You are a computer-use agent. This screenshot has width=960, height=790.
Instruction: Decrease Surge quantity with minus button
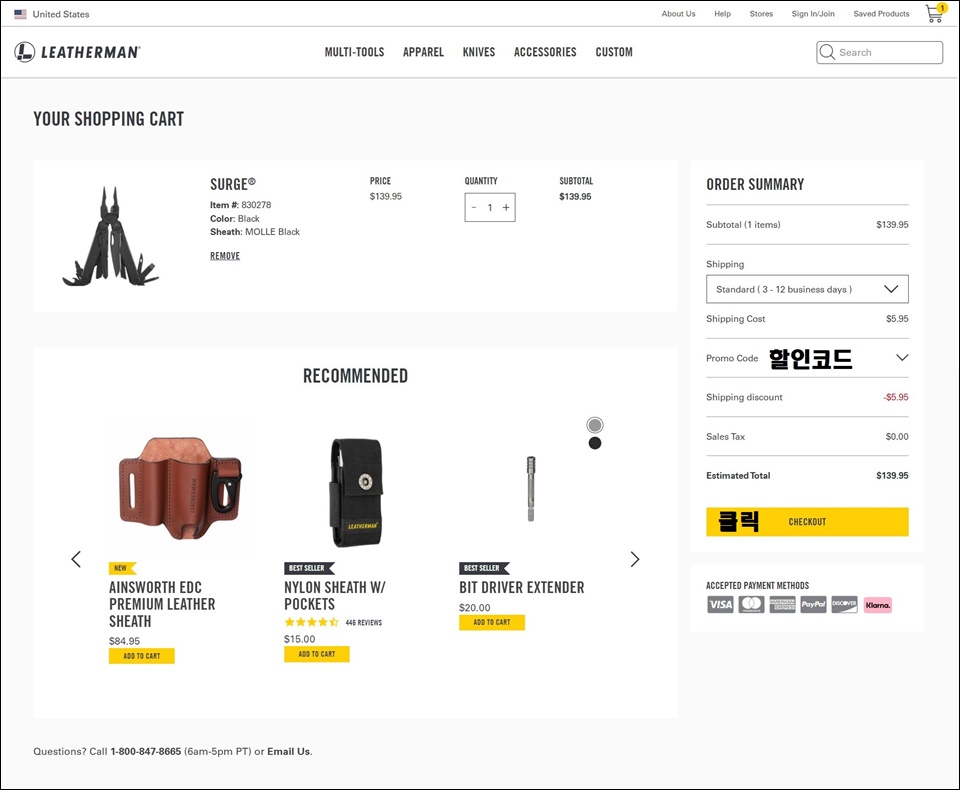474,208
